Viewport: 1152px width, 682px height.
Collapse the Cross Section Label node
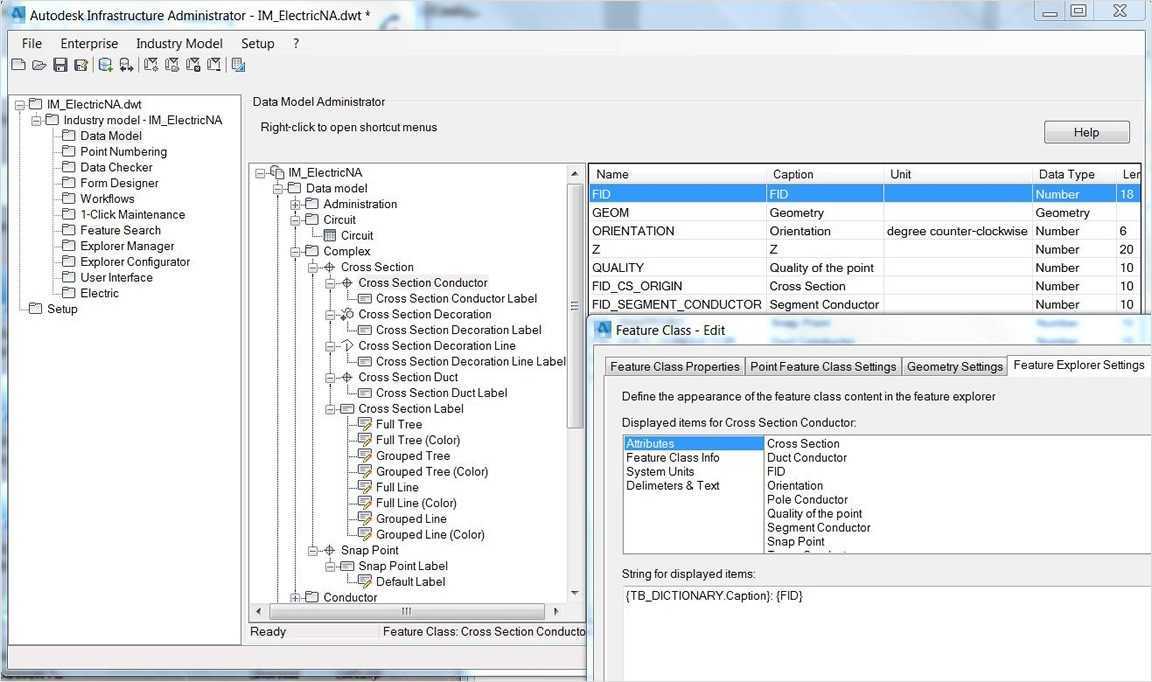tap(331, 409)
